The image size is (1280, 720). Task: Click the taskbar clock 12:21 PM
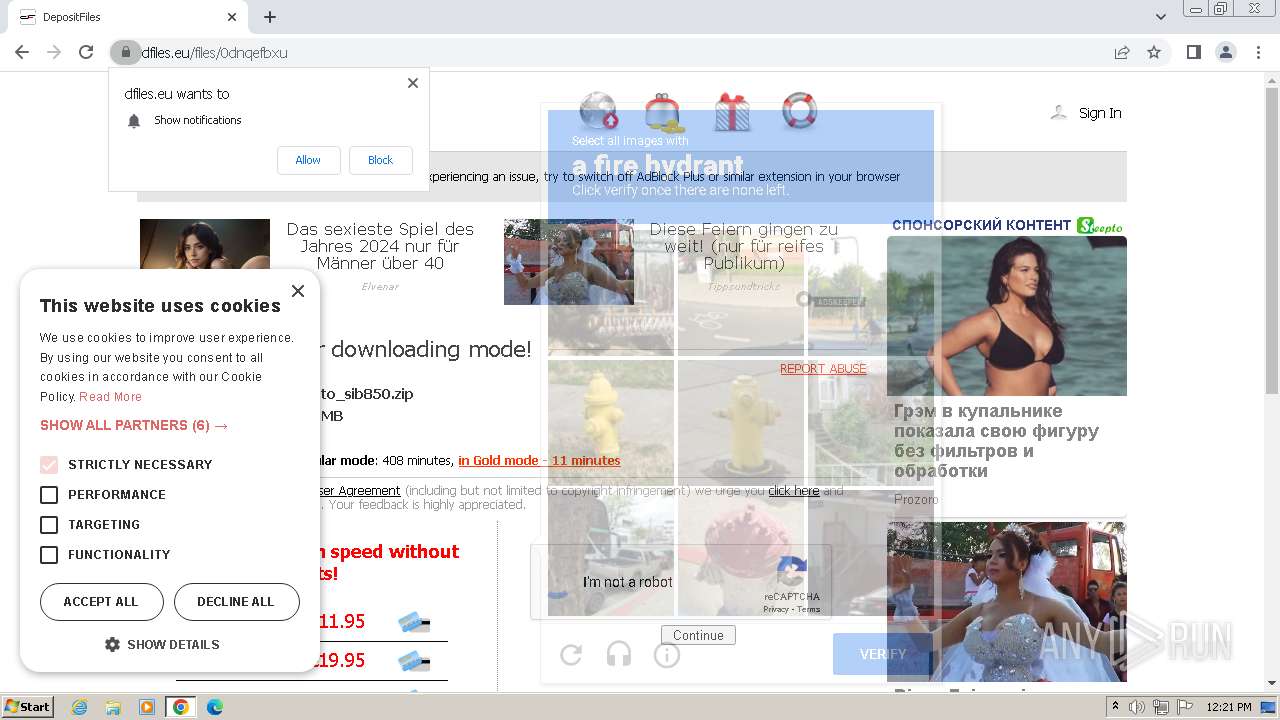(x=1229, y=707)
